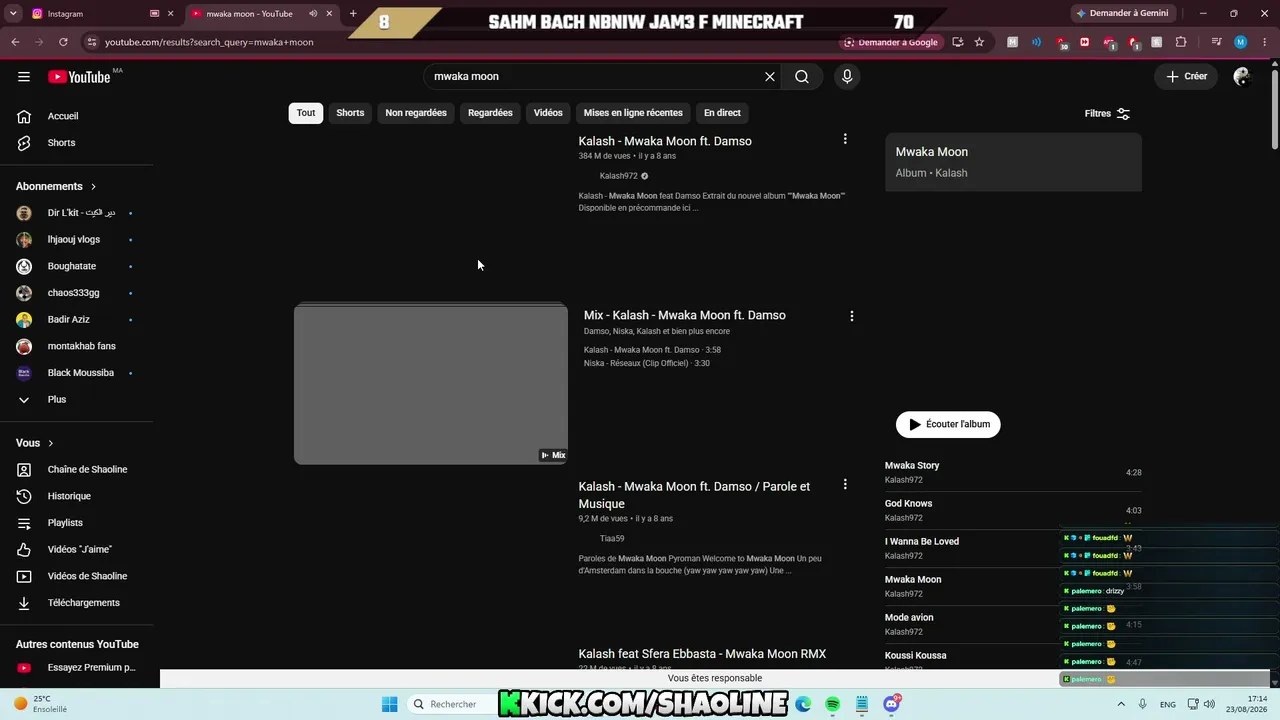Screen dimensions: 1280x720
Task: Open more options for the Mix result
Action: click(852, 316)
